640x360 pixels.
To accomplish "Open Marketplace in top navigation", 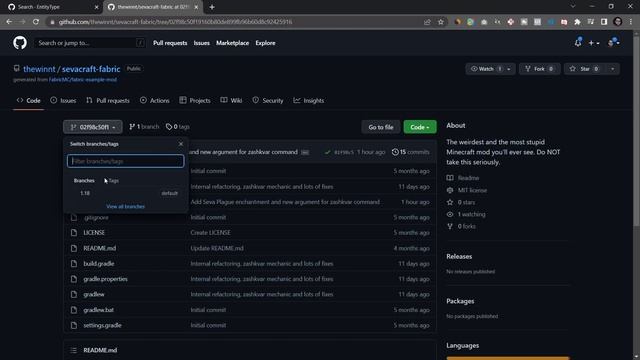I will pos(232,43).
